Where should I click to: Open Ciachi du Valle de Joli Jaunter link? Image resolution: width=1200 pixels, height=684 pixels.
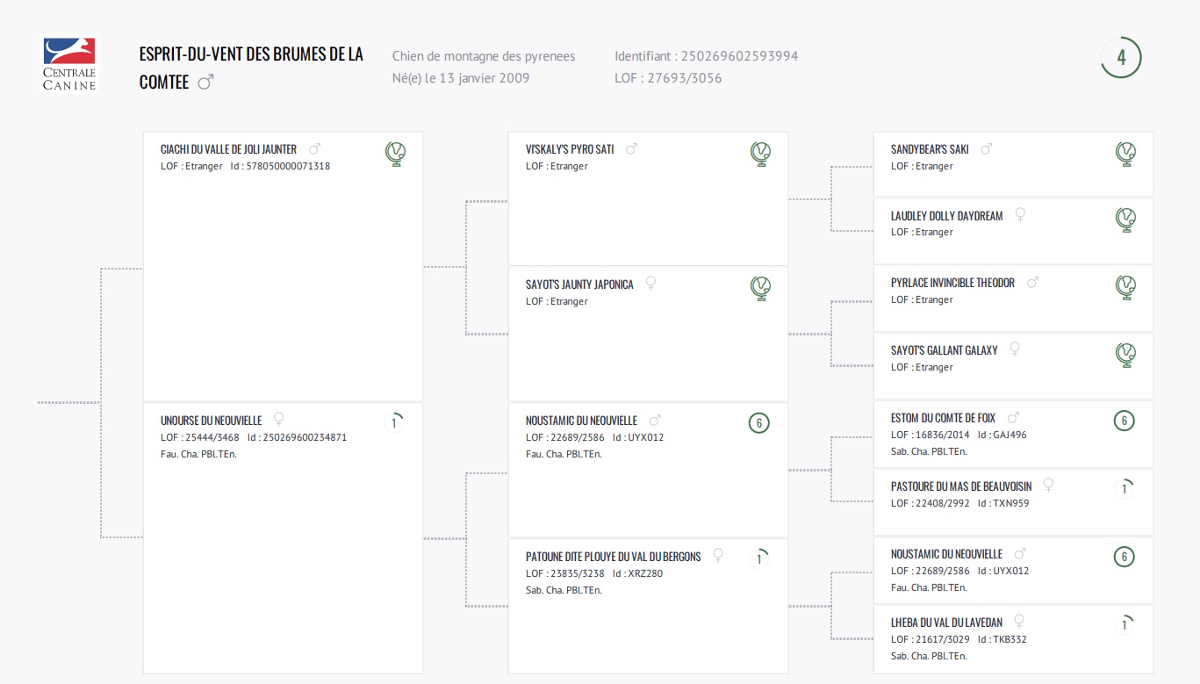pyautogui.click(x=229, y=149)
